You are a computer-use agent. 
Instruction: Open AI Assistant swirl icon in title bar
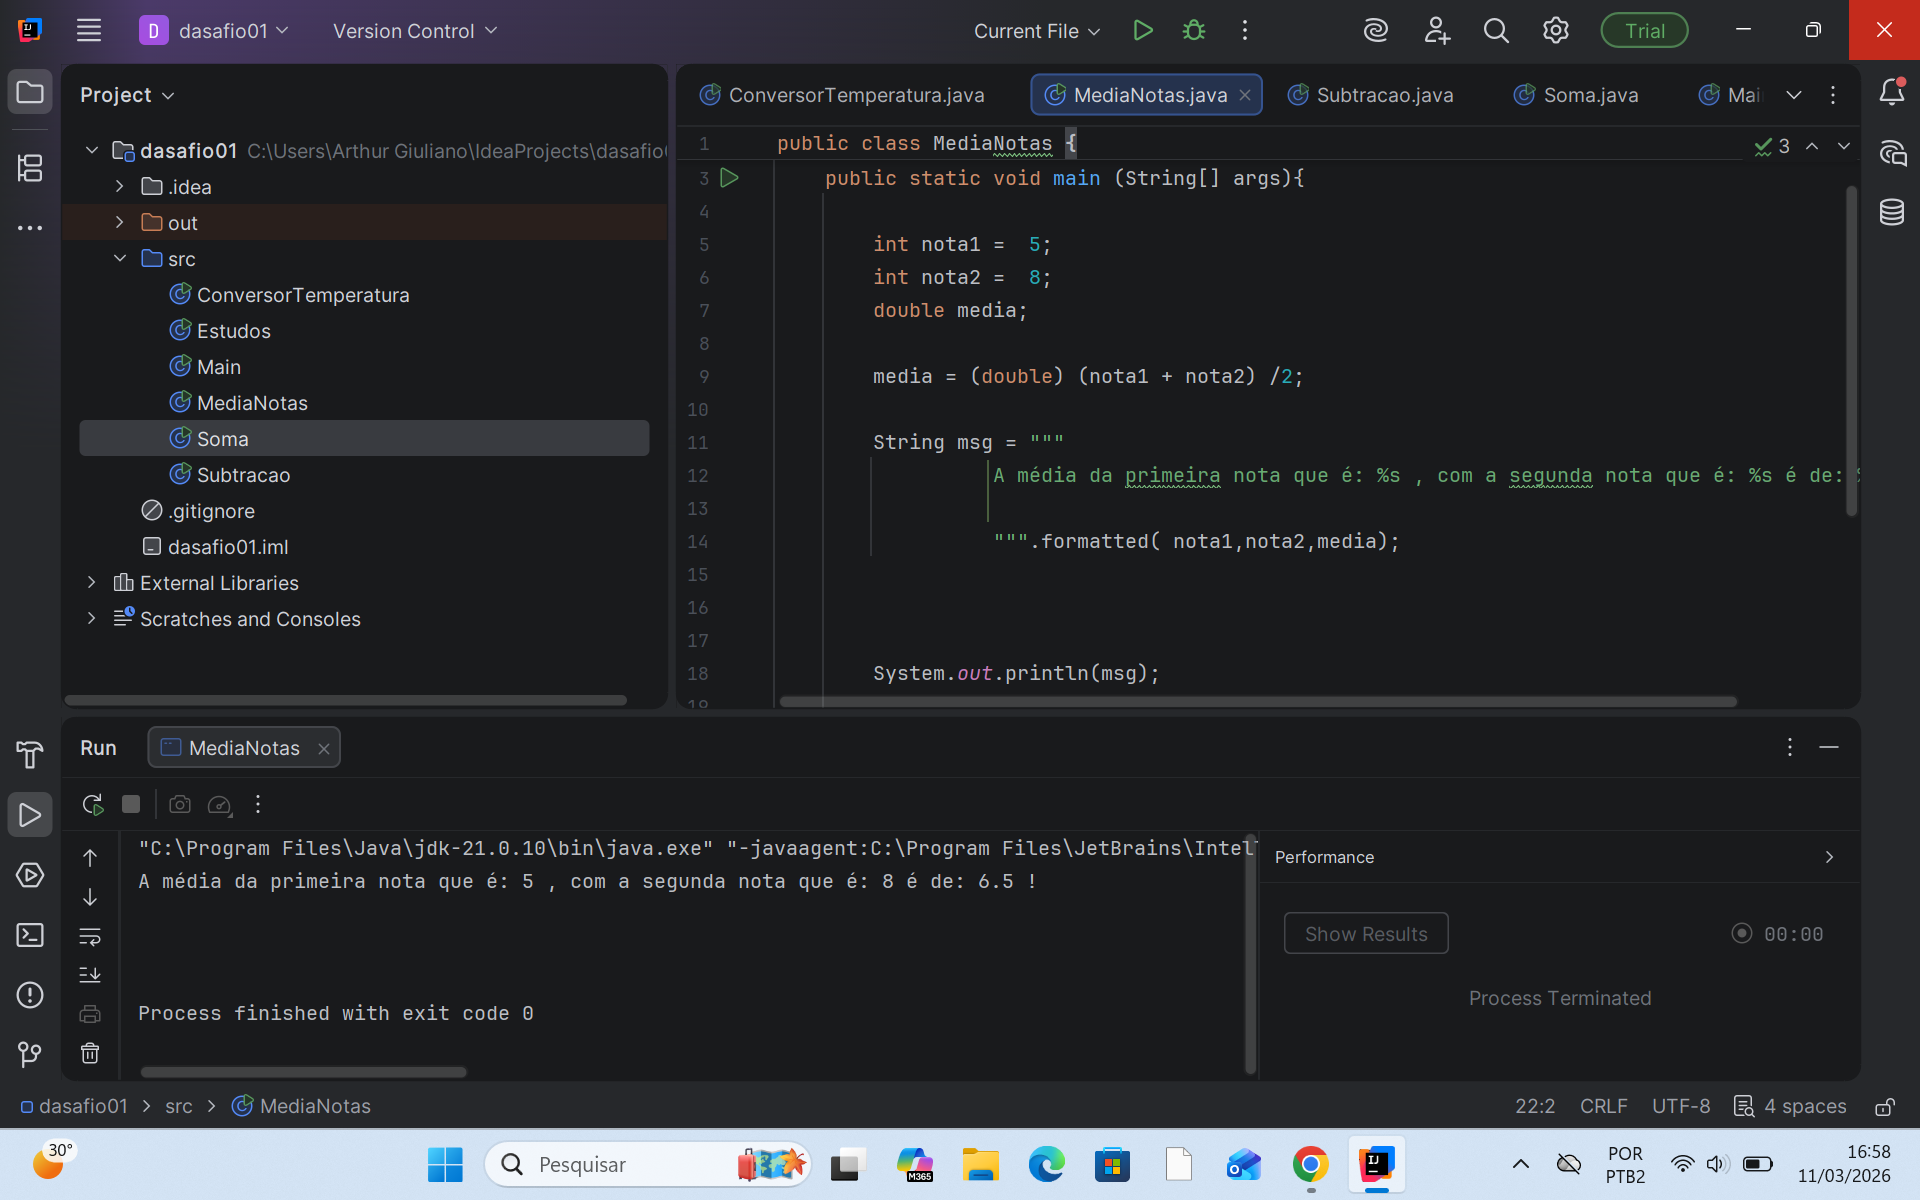point(1376,31)
